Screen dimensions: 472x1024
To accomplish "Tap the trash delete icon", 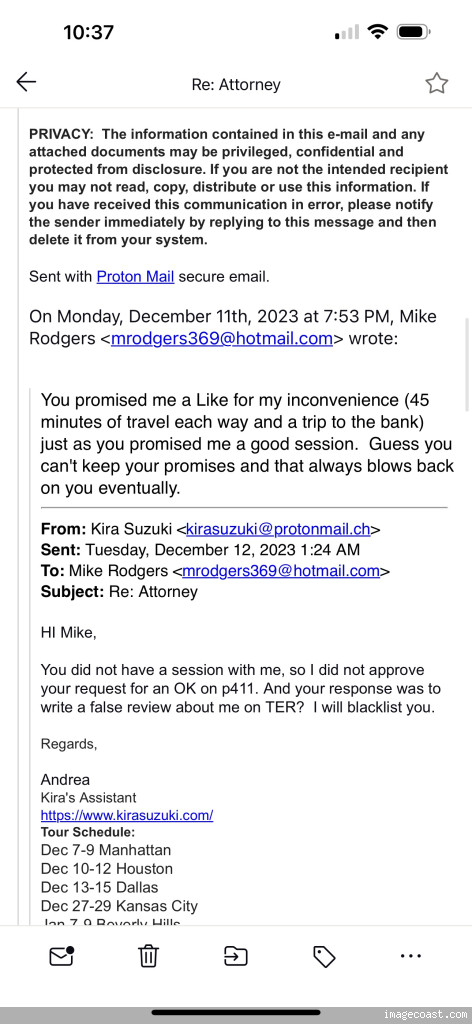I will (x=149, y=956).
